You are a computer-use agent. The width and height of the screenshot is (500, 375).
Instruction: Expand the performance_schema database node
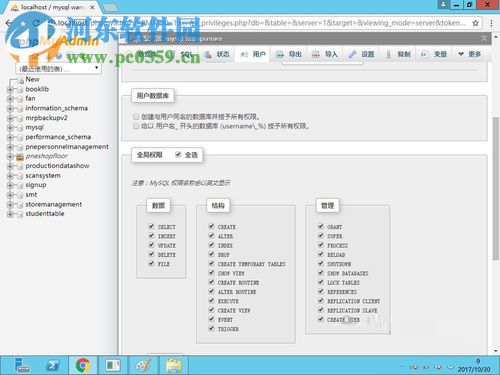pyautogui.click(x=10, y=137)
